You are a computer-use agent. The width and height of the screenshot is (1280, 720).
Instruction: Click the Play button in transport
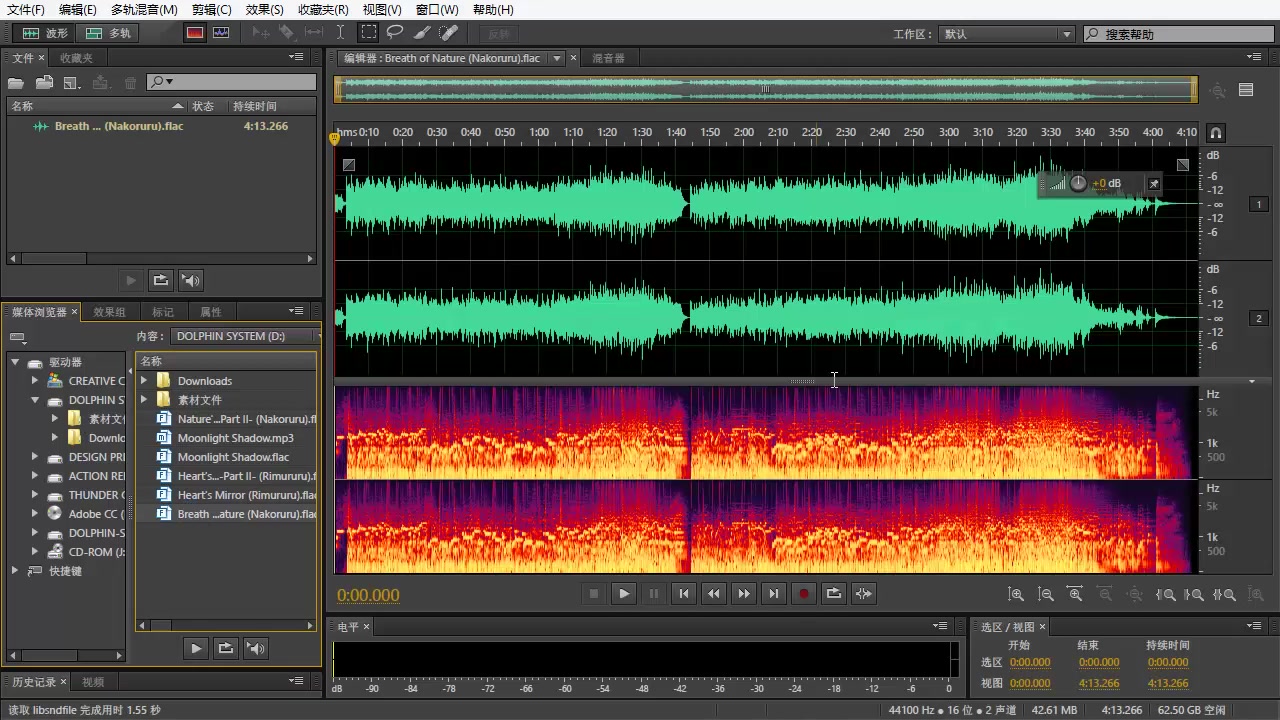click(624, 593)
